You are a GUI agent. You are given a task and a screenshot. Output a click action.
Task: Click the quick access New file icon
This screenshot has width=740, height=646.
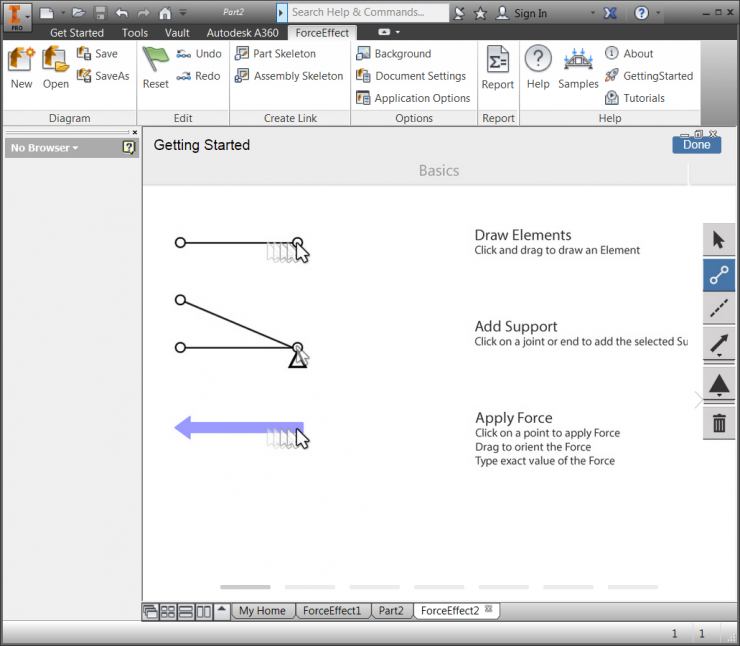point(46,13)
